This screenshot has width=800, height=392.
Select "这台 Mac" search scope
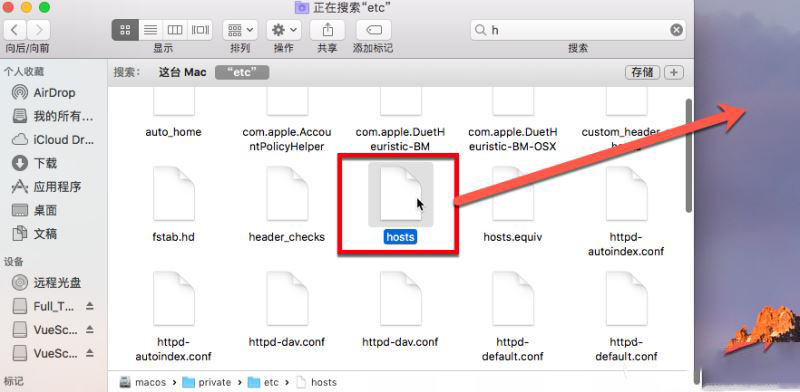tap(183, 72)
